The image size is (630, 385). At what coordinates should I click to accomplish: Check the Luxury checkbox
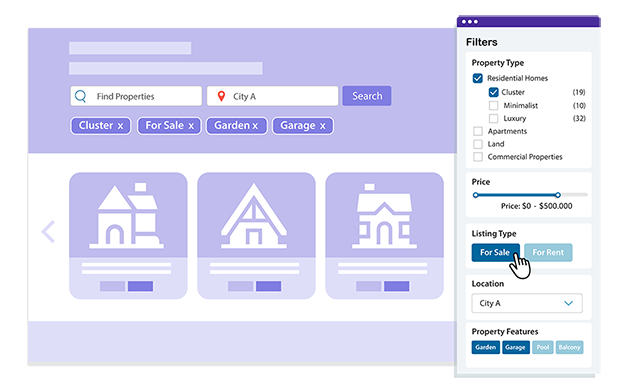tap(493, 118)
